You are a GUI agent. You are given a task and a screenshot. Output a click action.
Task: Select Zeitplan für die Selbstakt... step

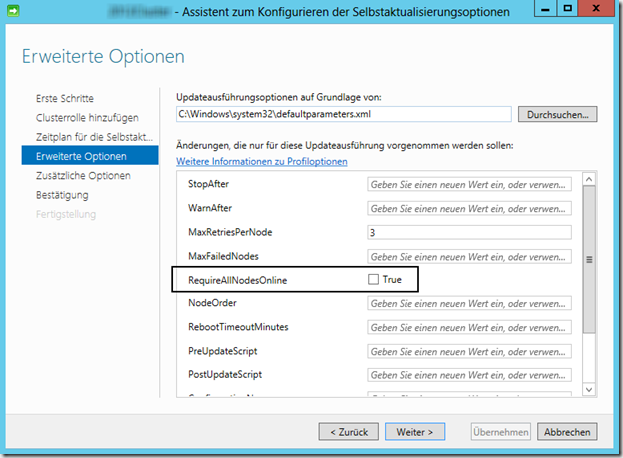click(x=94, y=137)
